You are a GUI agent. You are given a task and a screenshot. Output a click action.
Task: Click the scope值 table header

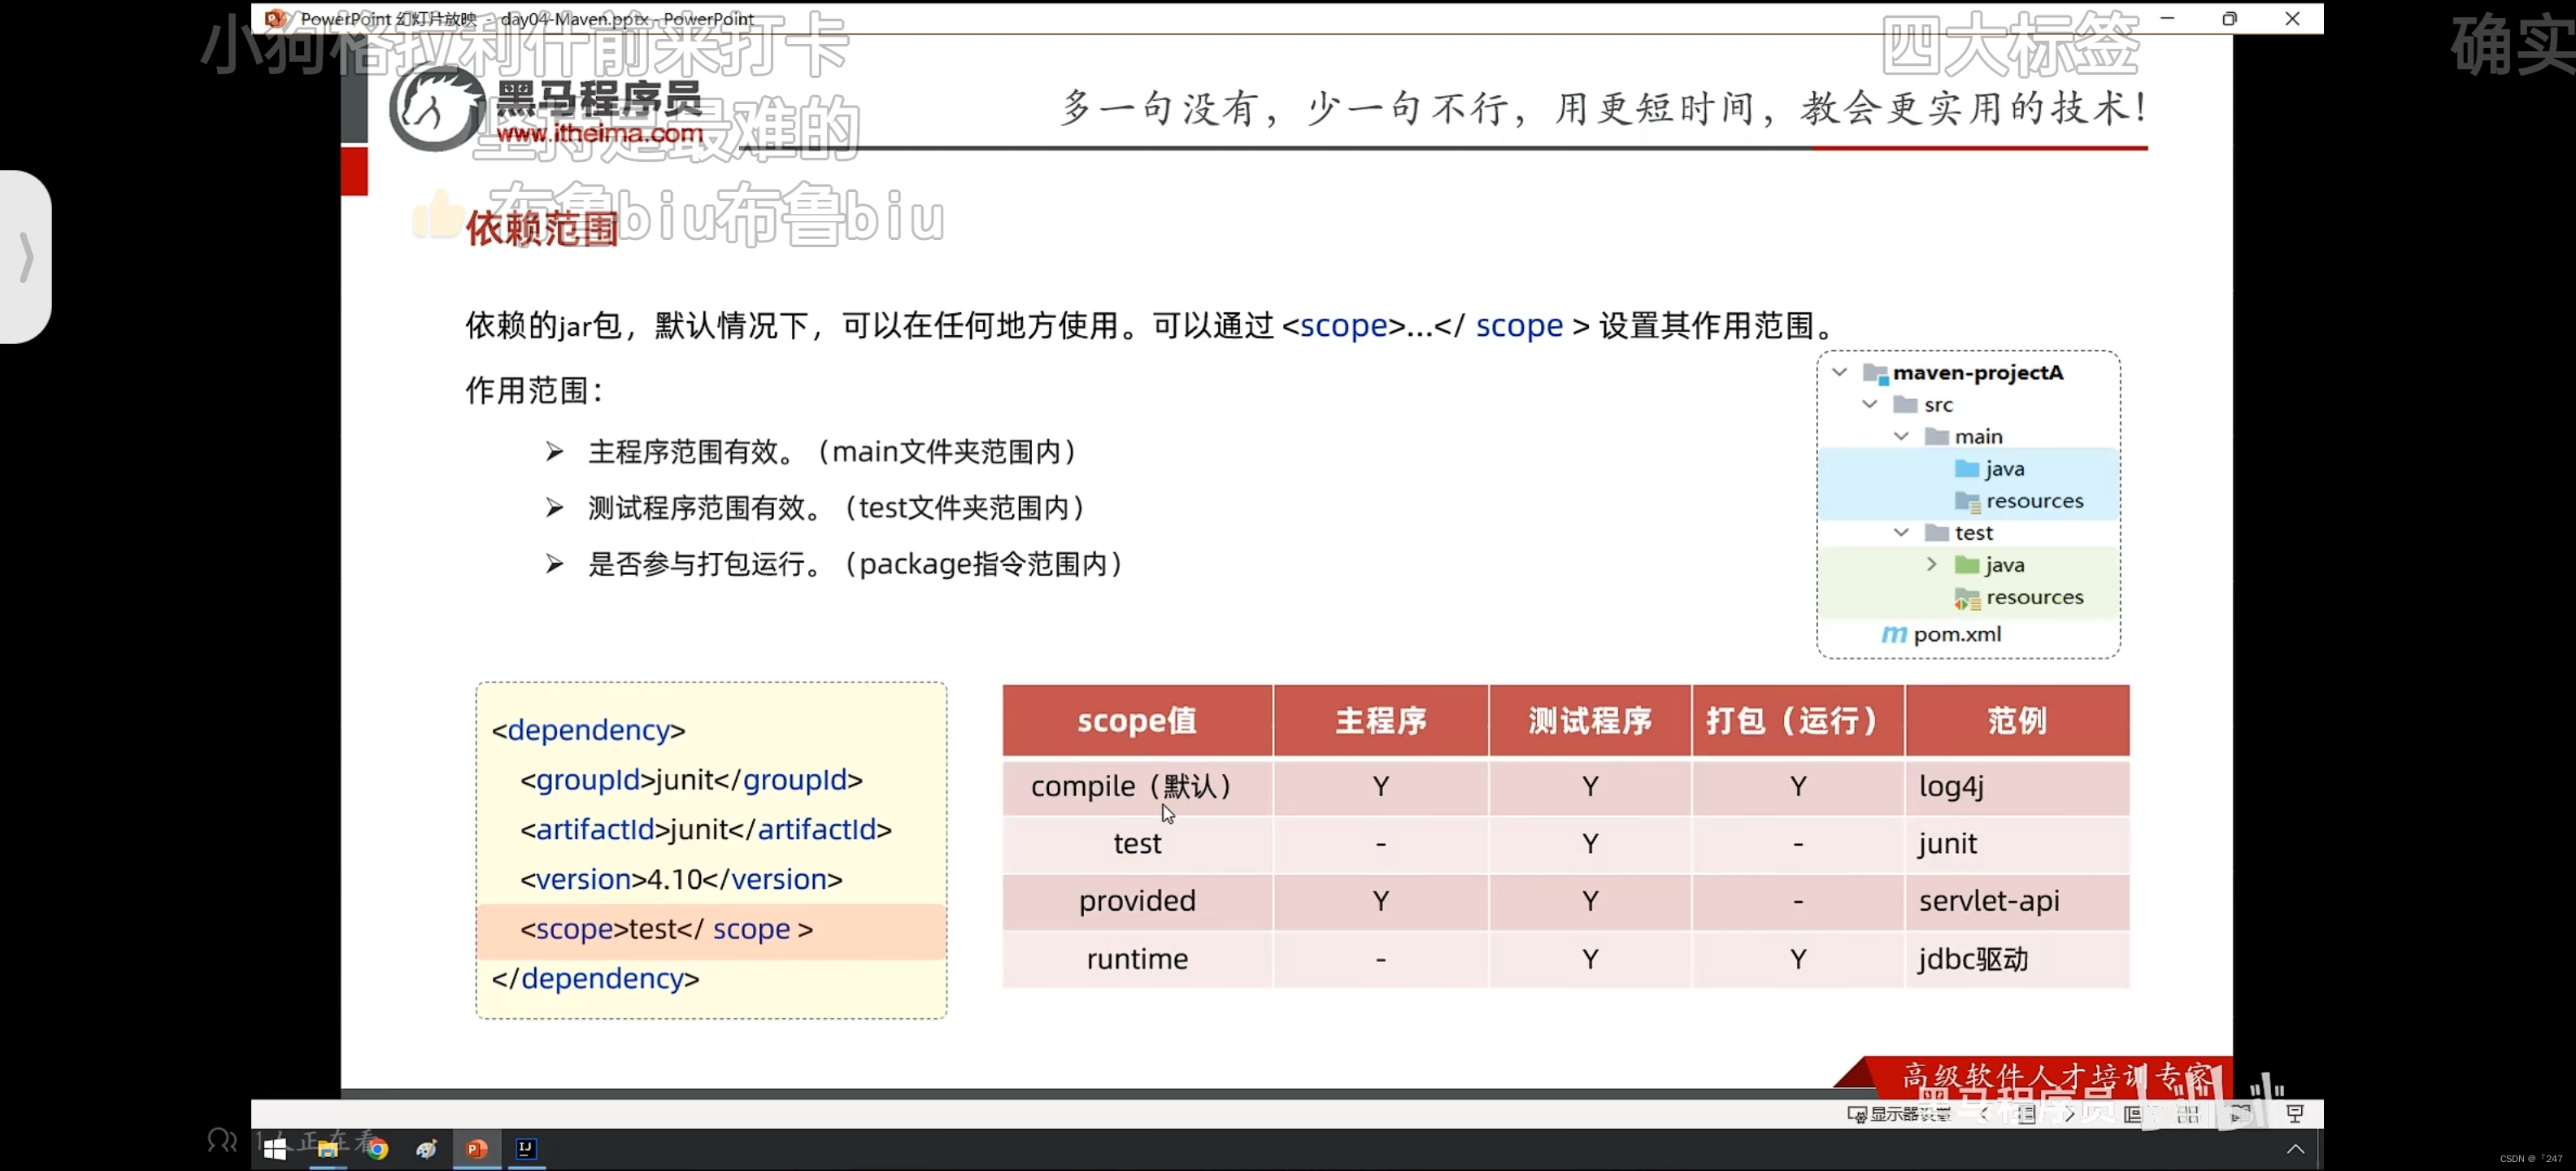tap(1137, 720)
